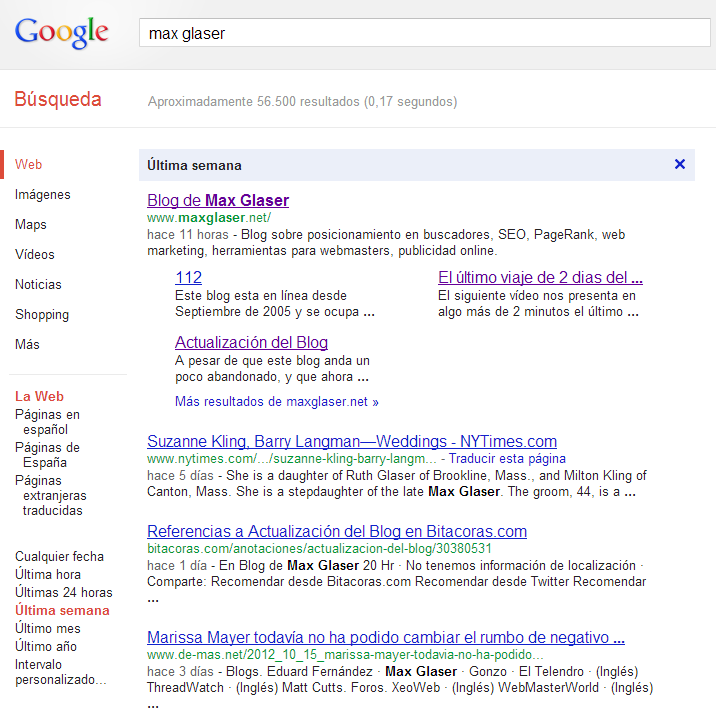Focus the search box containing max glaser
The image size is (716, 714).
(x=424, y=32)
